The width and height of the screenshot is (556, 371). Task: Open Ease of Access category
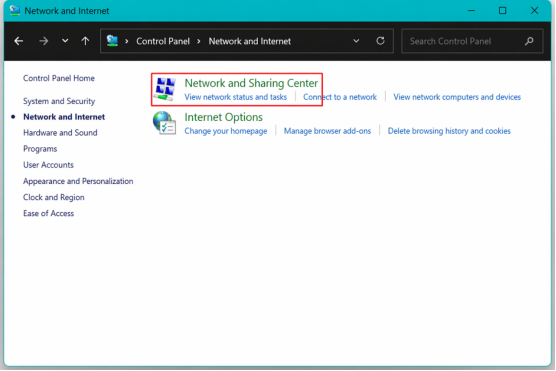tap(49, 214)
